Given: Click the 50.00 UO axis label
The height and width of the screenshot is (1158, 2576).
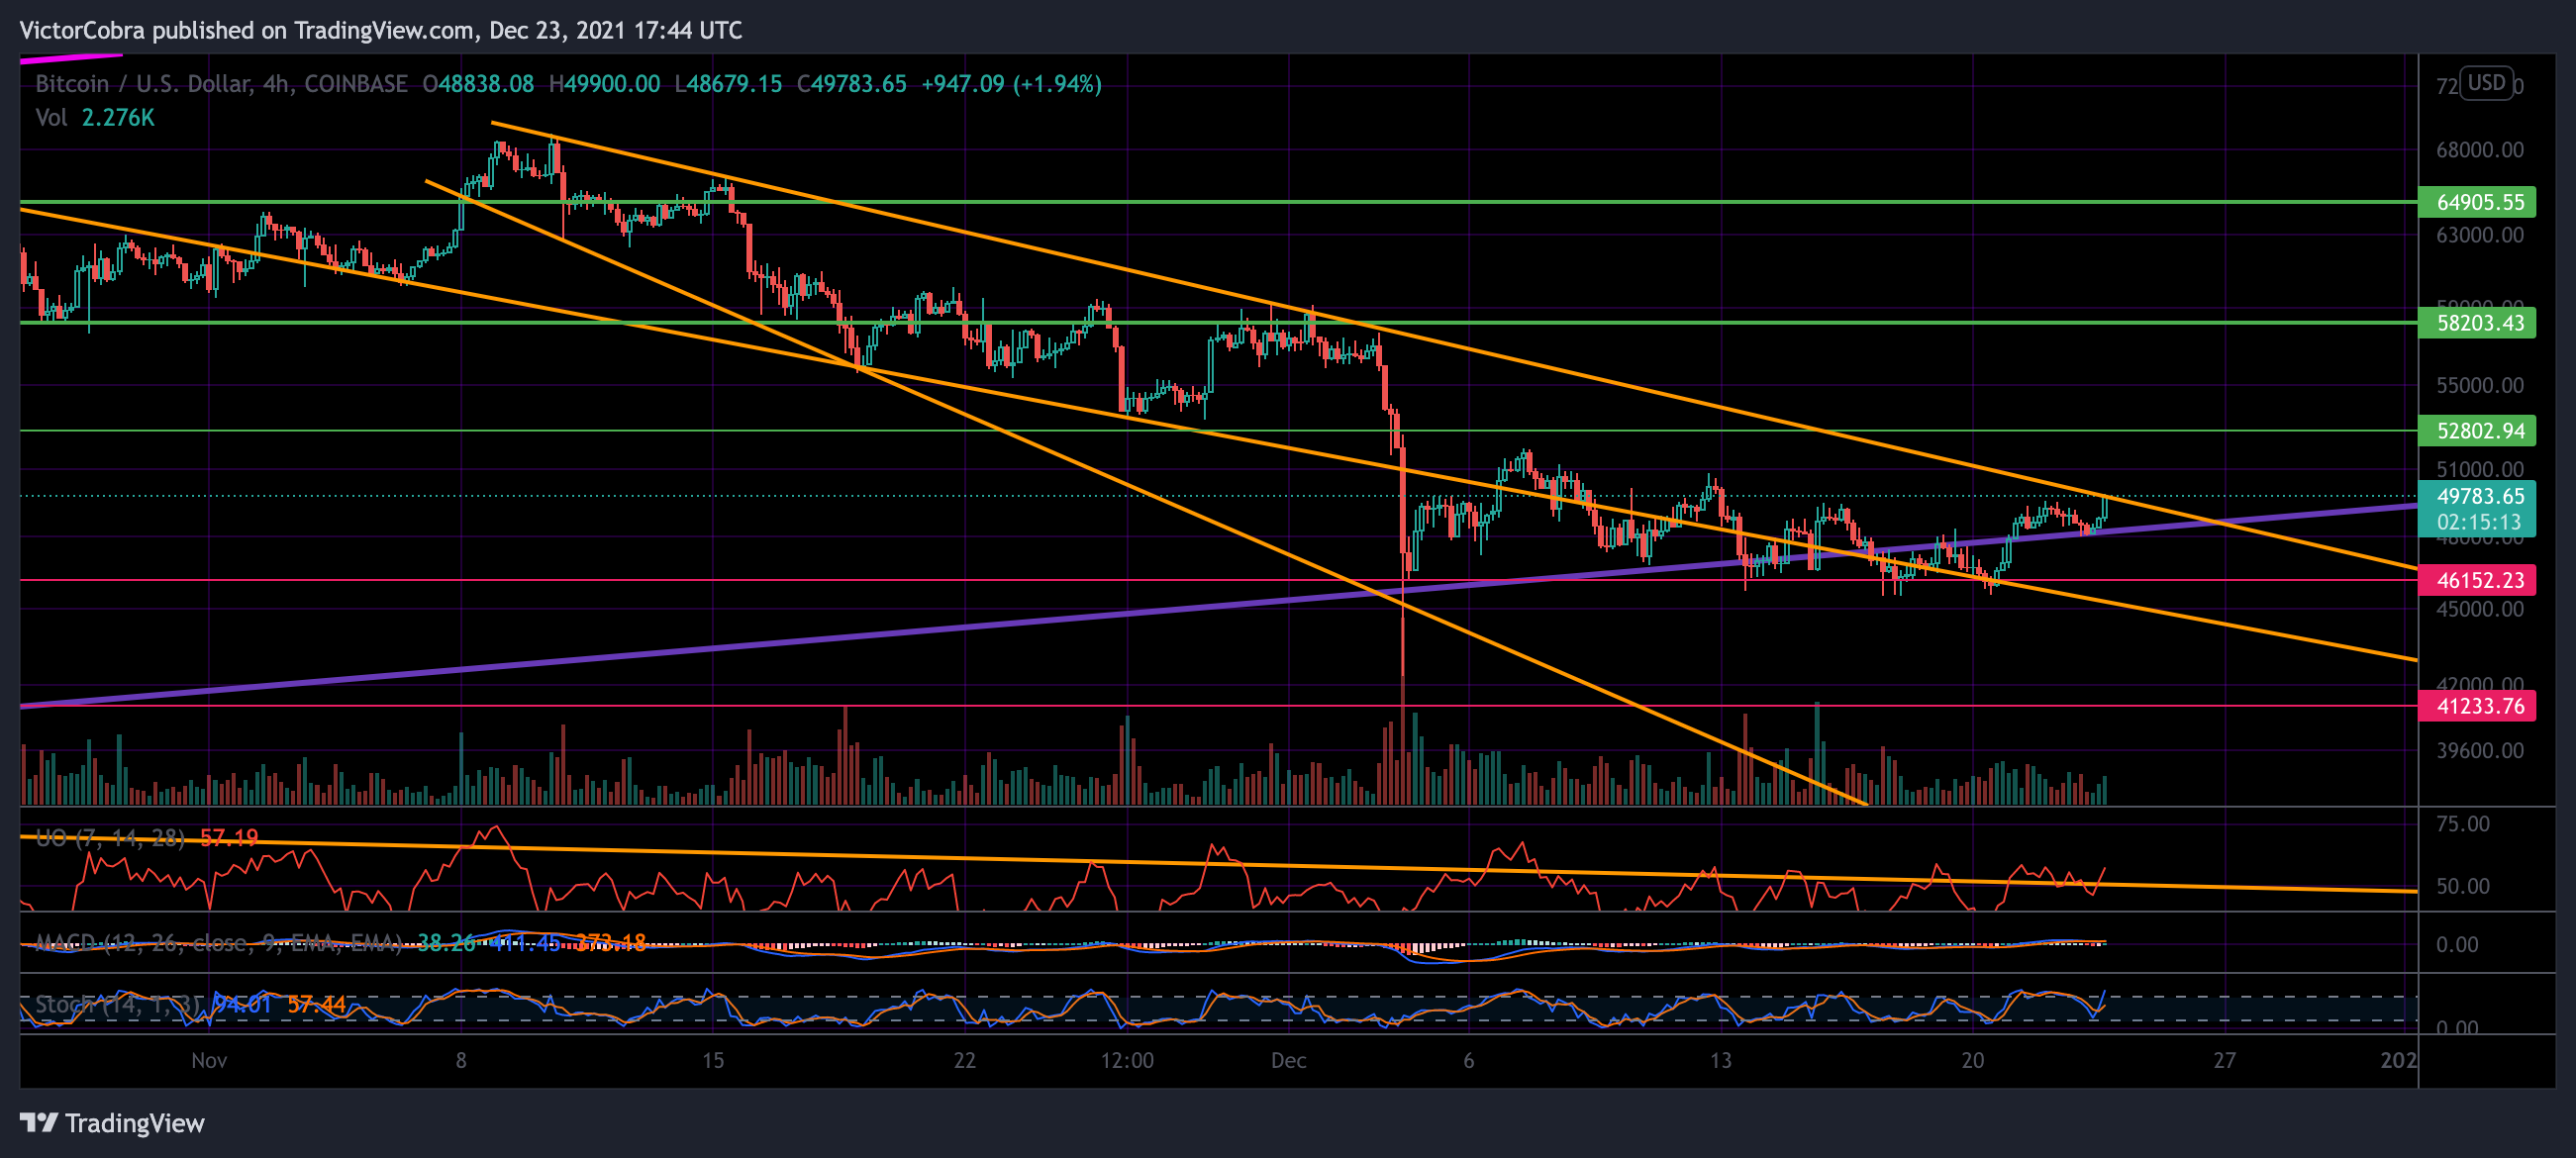Looking at the screenshot, I should pos(2463,886).
